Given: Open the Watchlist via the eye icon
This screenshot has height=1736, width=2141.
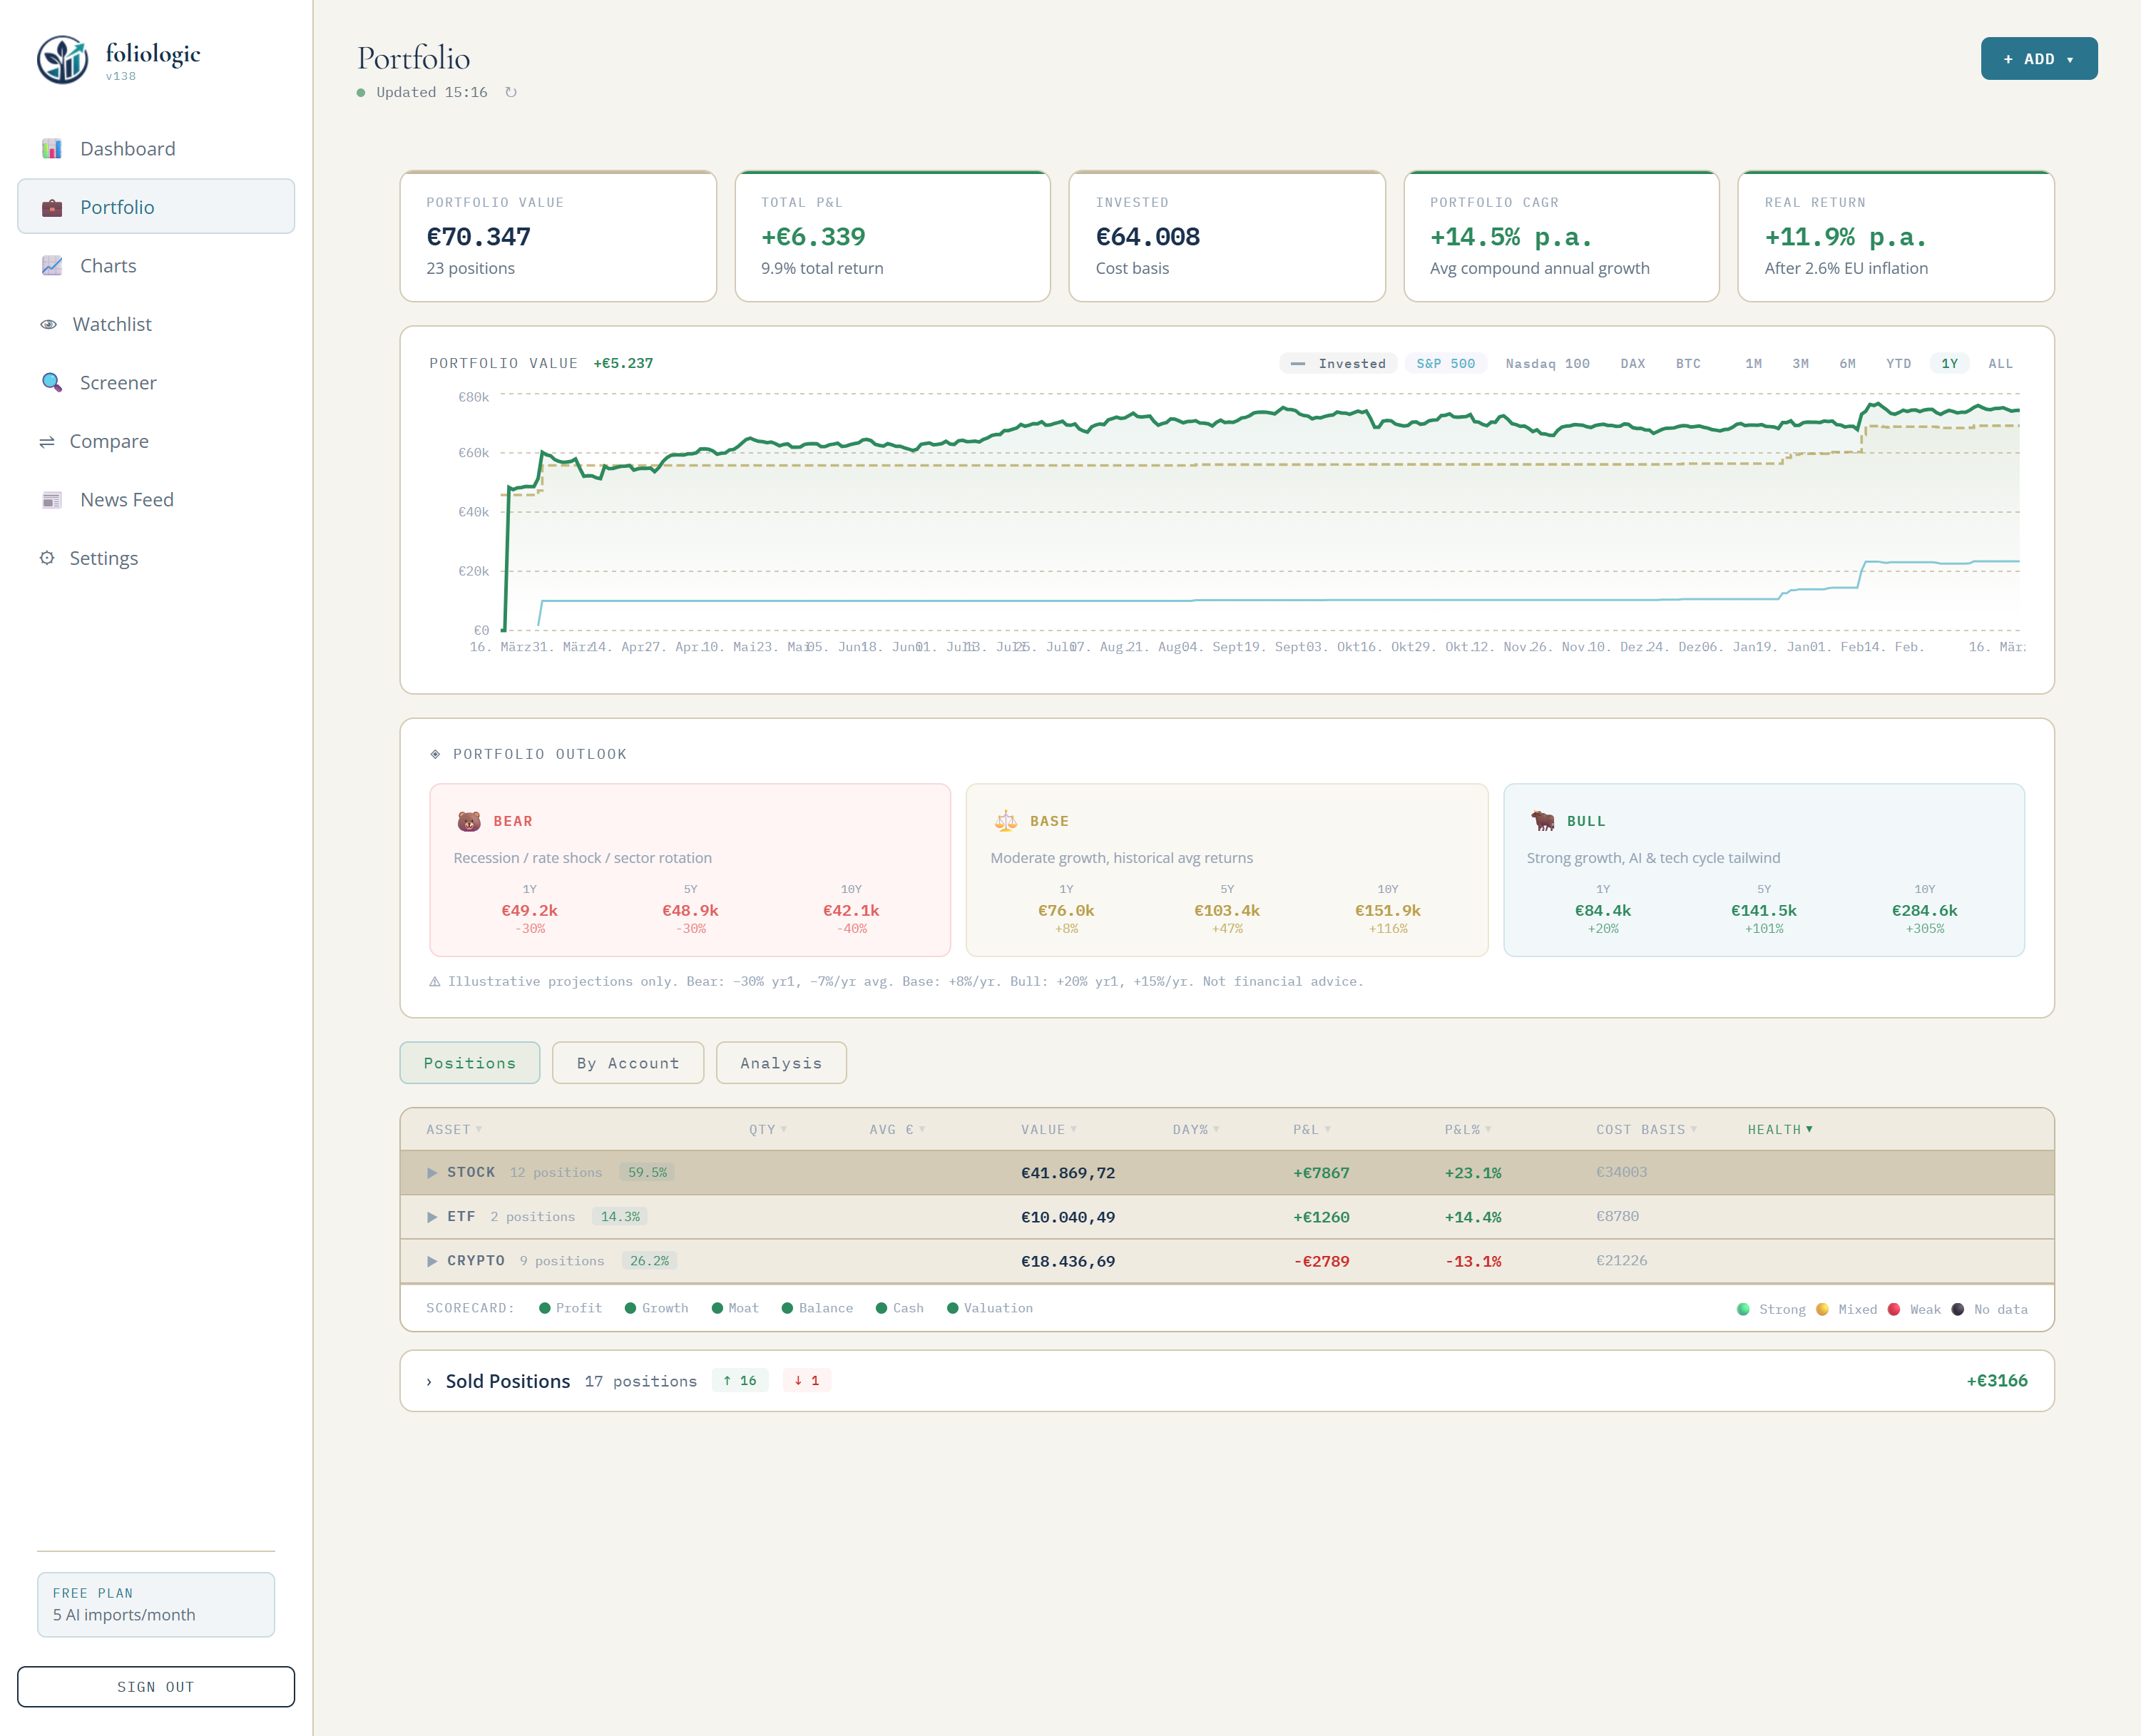Looking at the screenshot, I should coord(48,323).
